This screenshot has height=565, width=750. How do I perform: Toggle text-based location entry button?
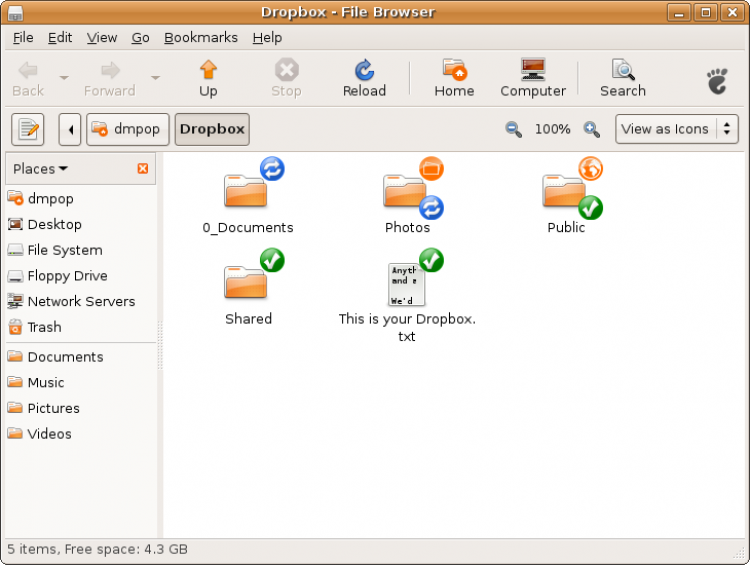pyautogui.click(x=28, y=129)
